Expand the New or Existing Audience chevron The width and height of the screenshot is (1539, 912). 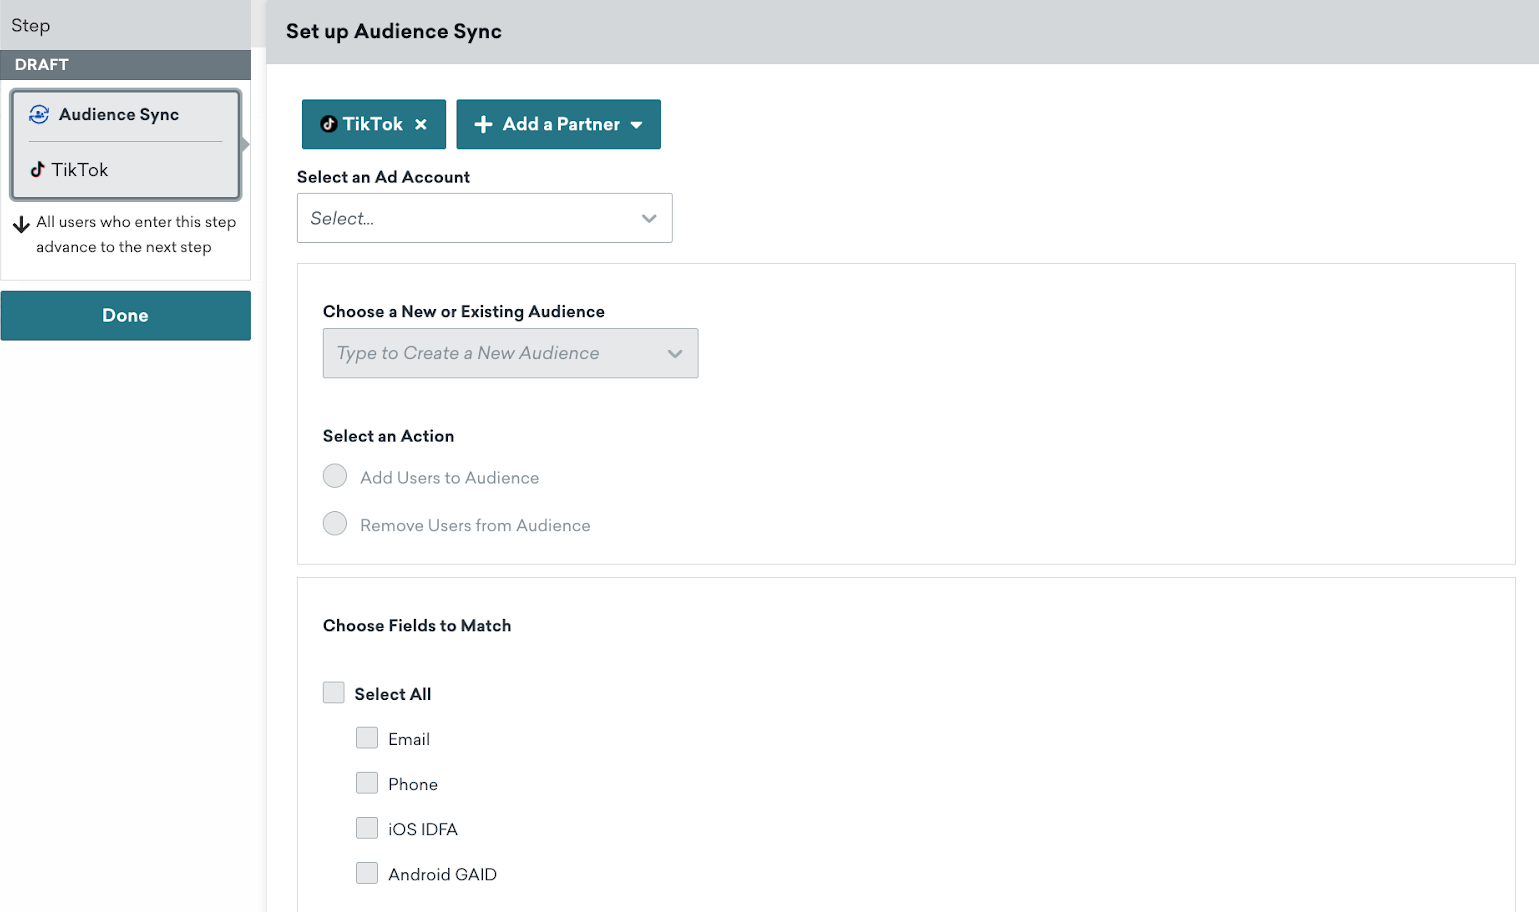[675, 353]
